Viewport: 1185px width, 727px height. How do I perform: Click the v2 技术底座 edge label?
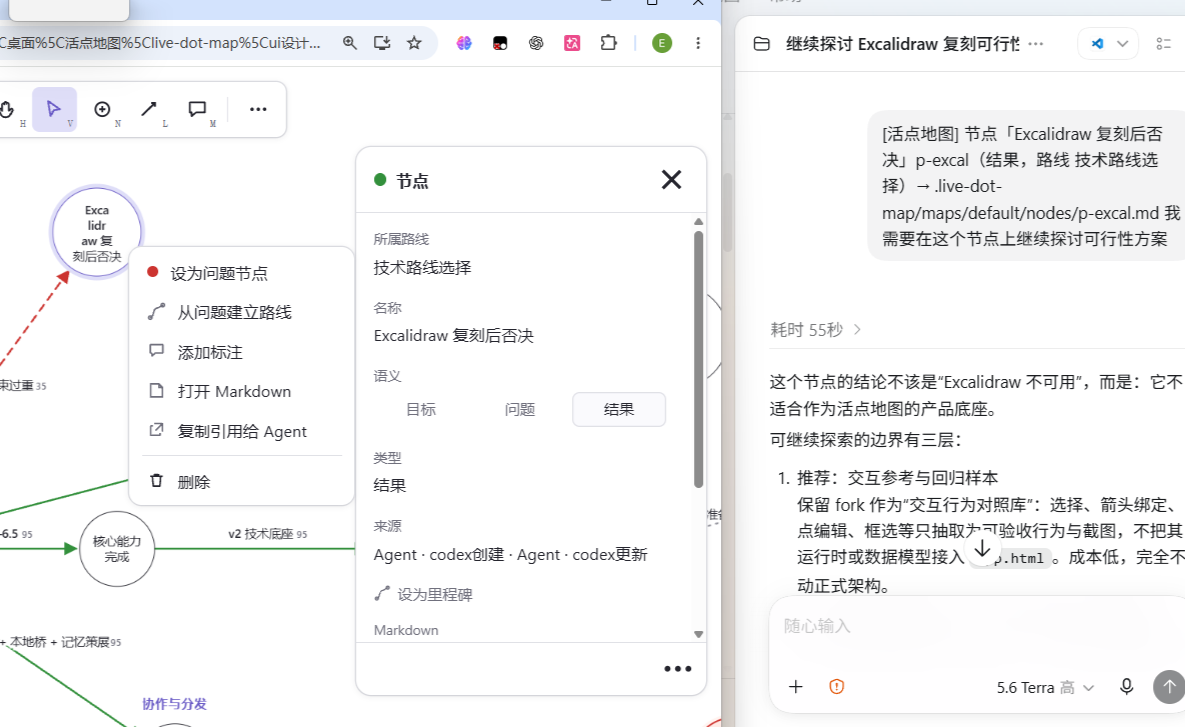point(268,534)
